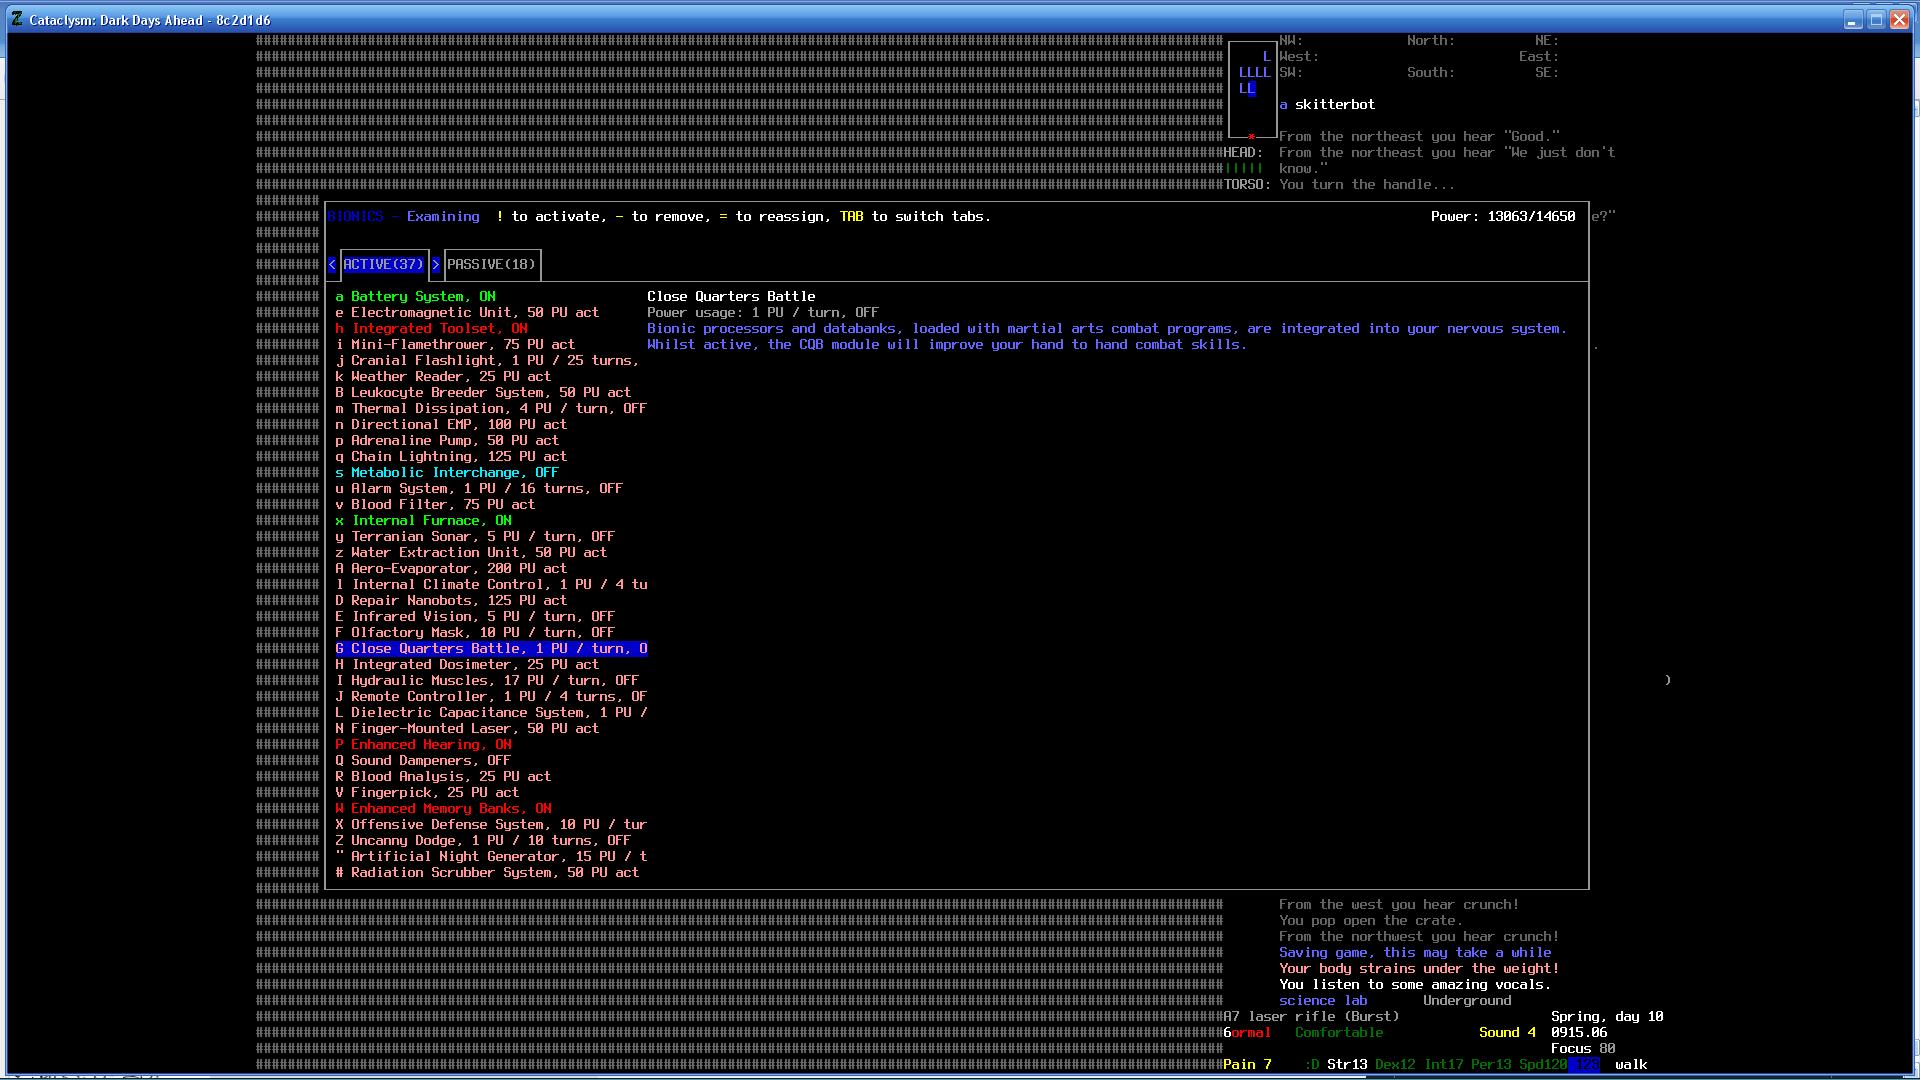
Task: Select Repair Nanobots bionic
Action: tap(451, 601)
